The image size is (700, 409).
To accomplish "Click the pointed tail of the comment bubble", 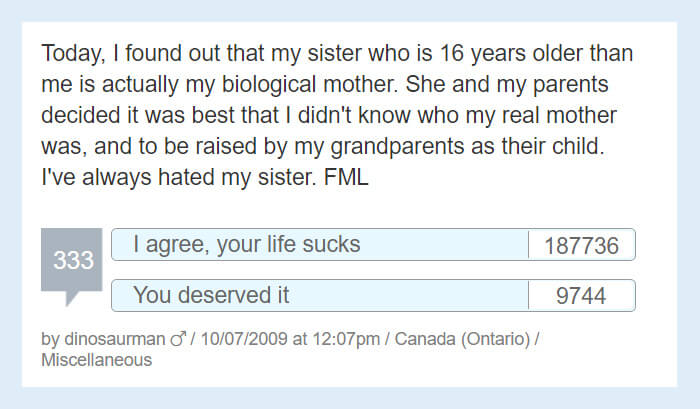I will (x=71, y=298).
